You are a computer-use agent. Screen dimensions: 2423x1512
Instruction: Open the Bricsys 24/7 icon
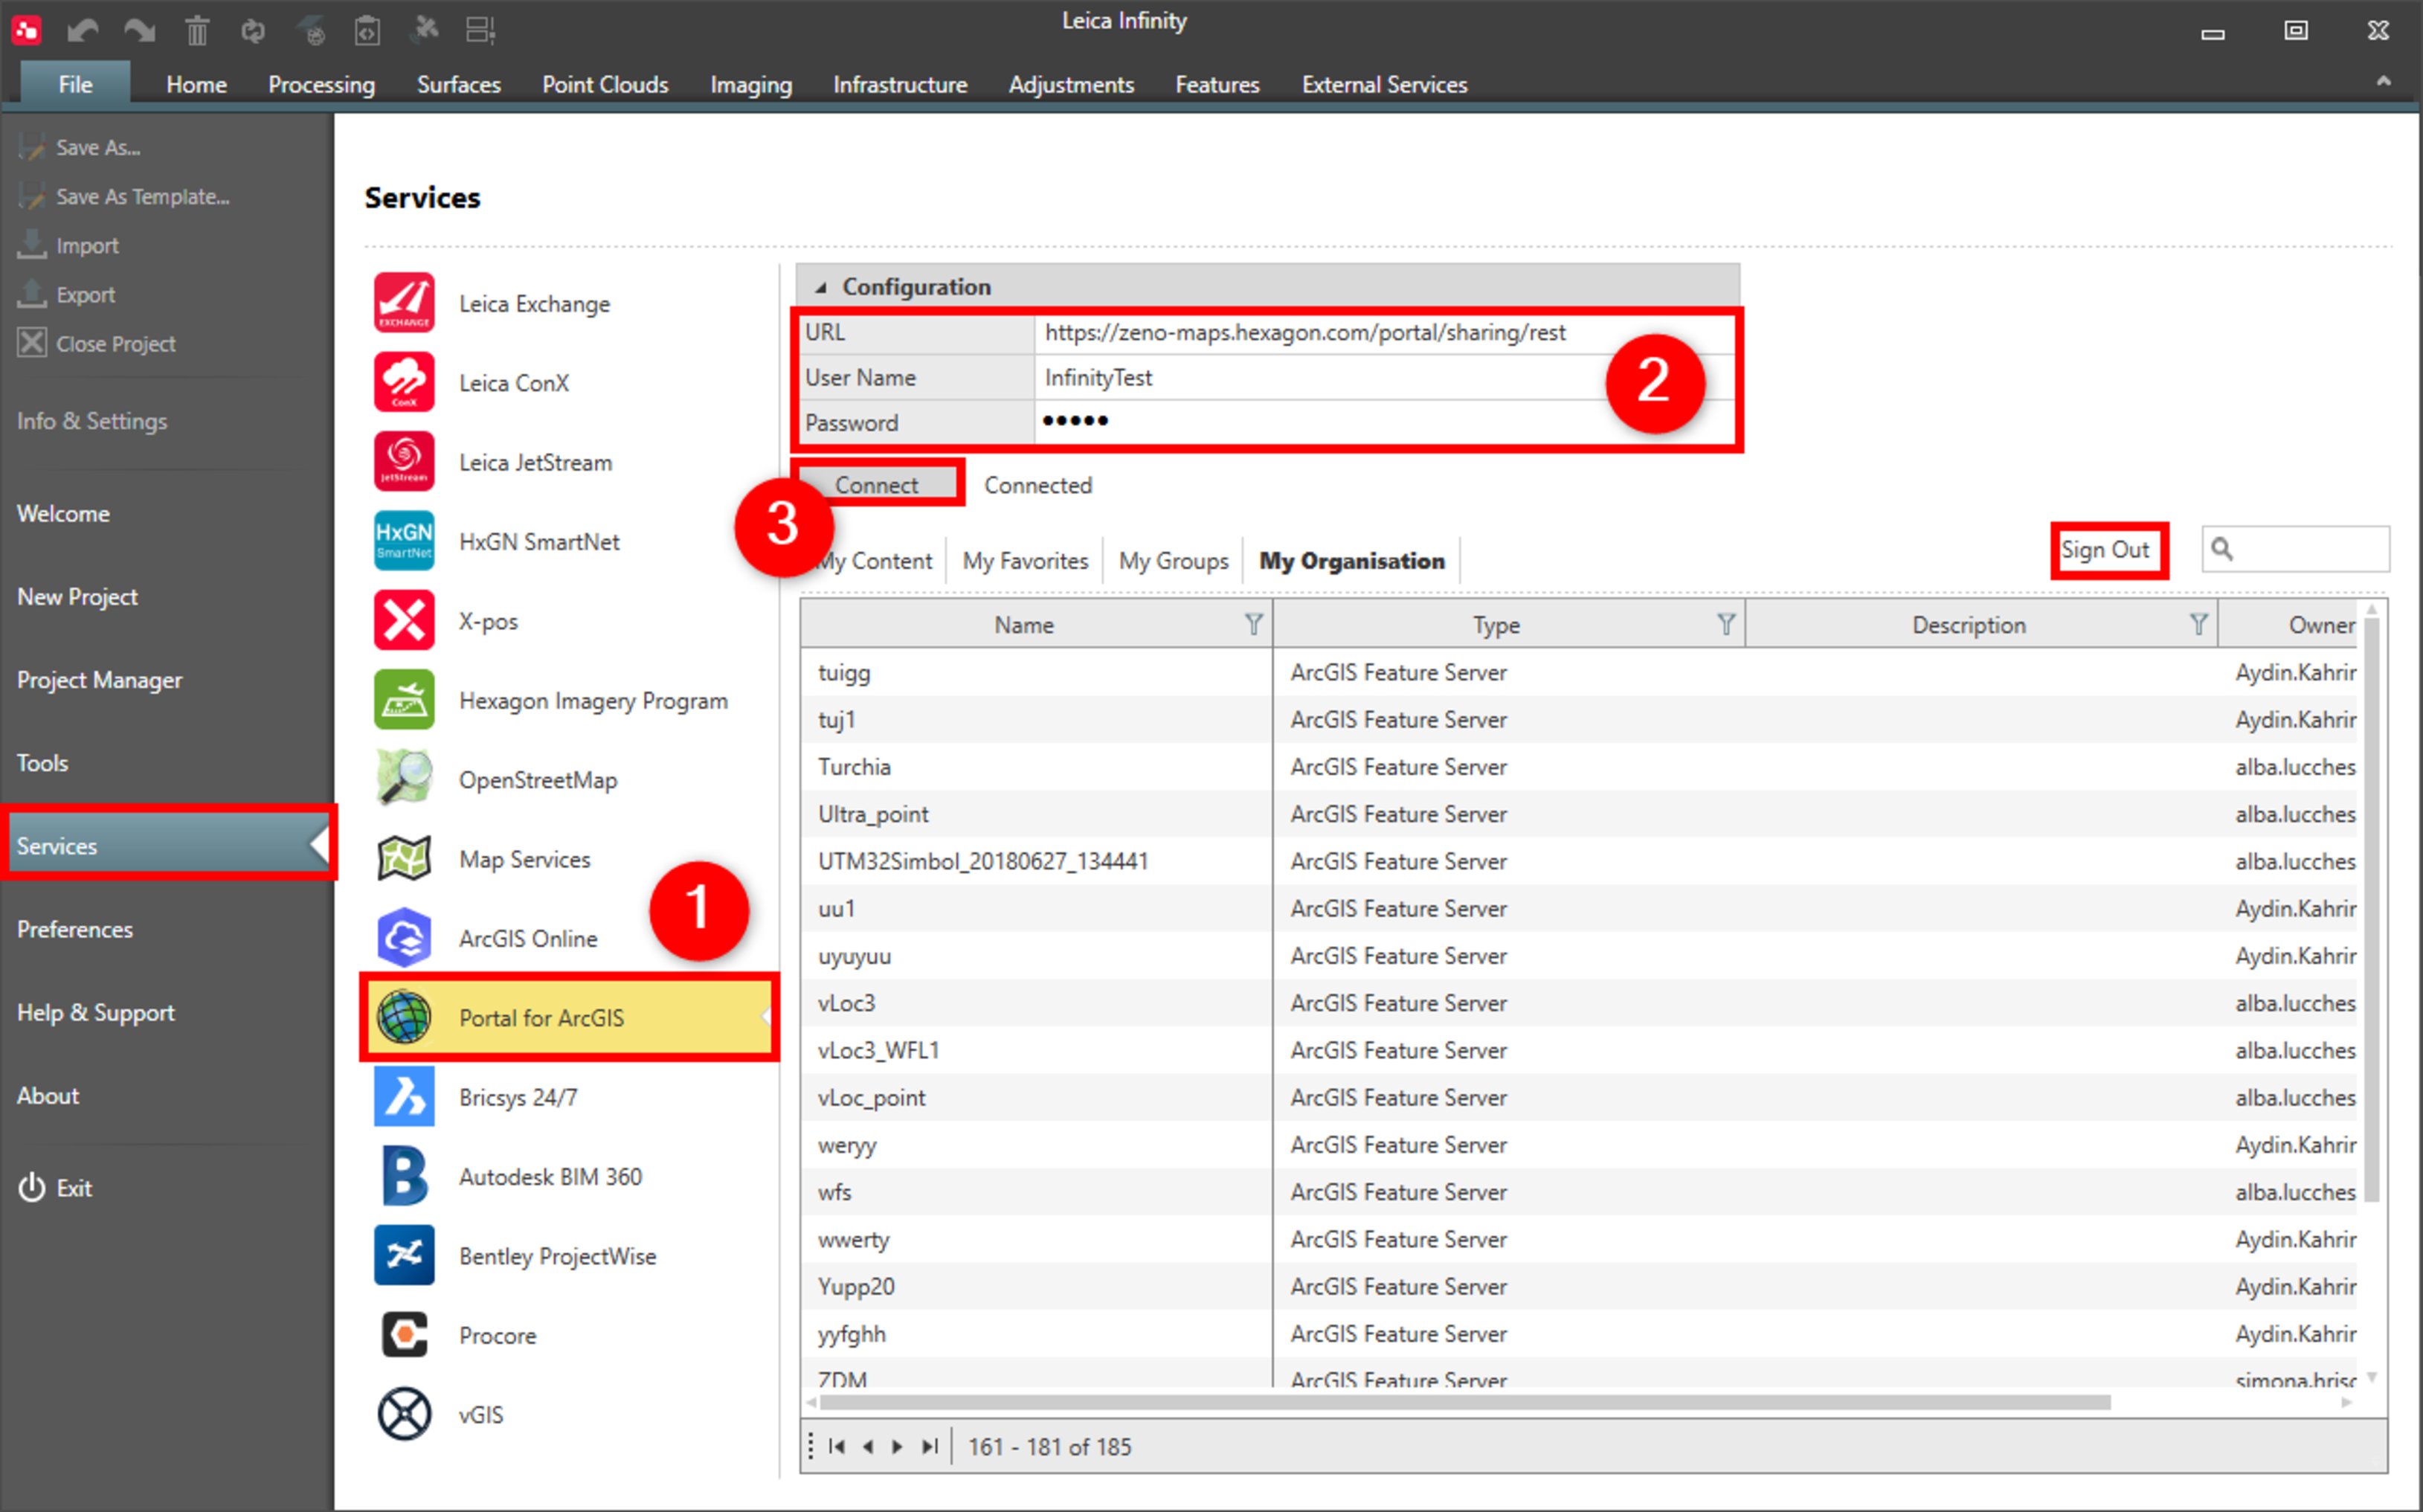(404, 1096)
